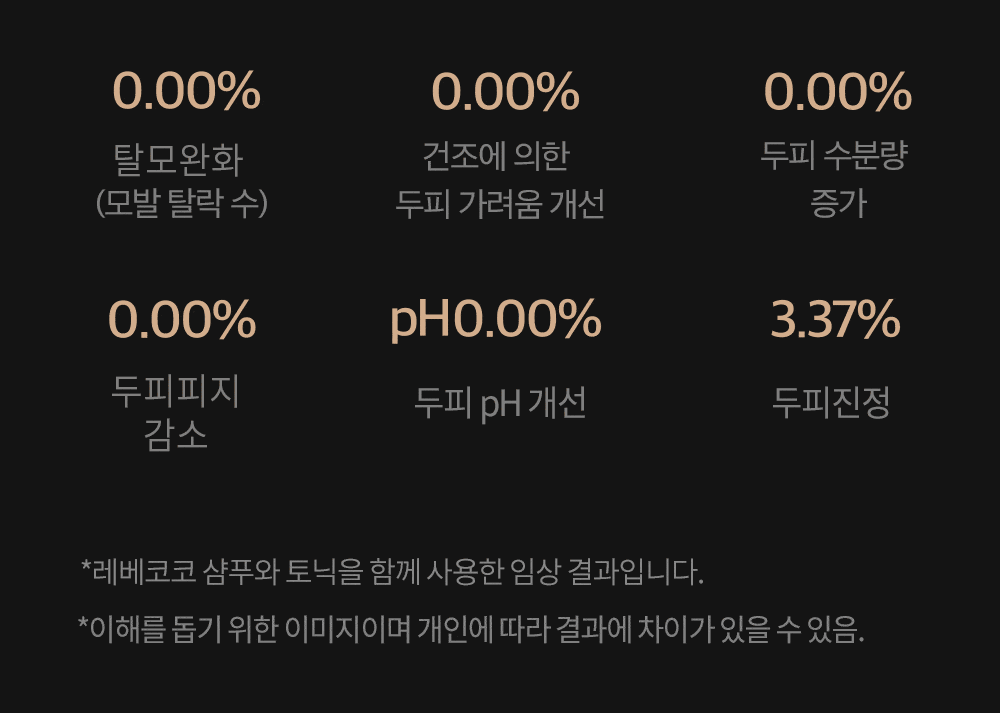Click the pH0.00% value
Screen dimensions: 1000x713
click(x=495, y=320)
